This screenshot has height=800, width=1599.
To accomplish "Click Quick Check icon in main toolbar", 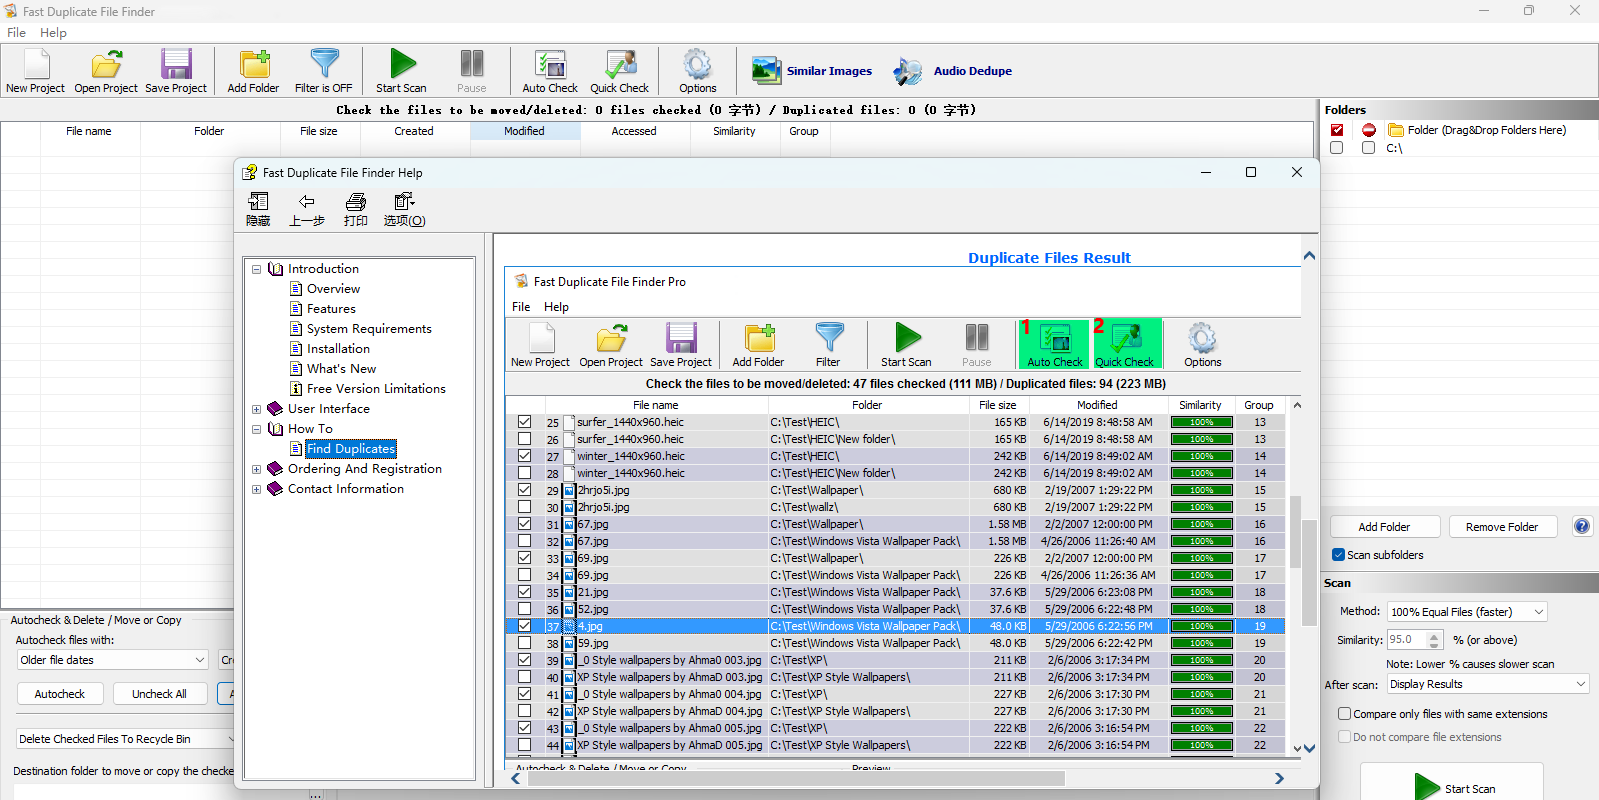I will click(620, 64).
